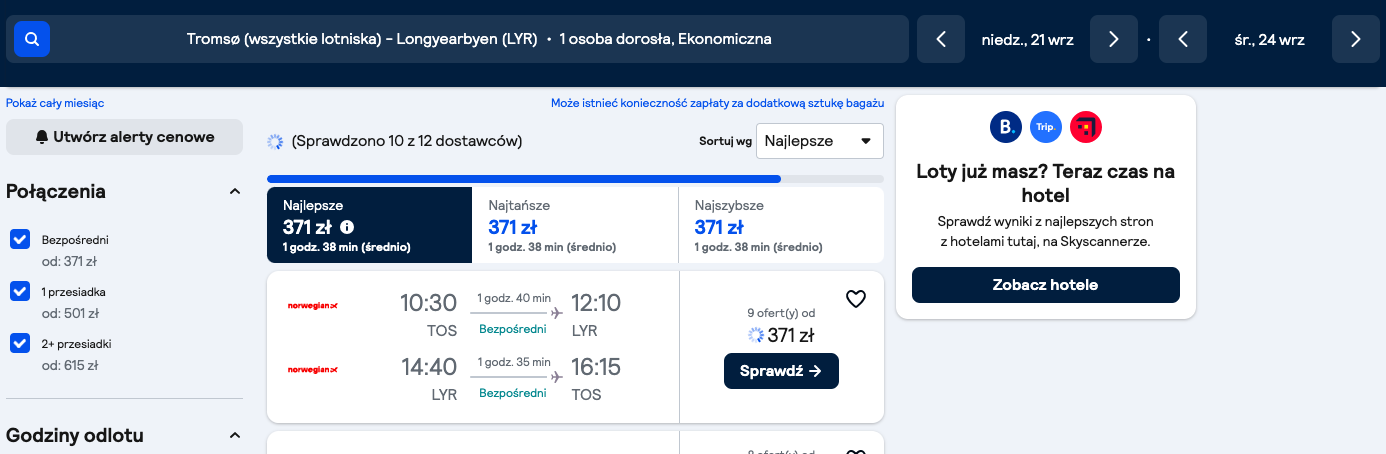1386x454 pixels.
Task: Collapse the Połączenia filter section
Action: pyautogui.click(x=235, y=191)
